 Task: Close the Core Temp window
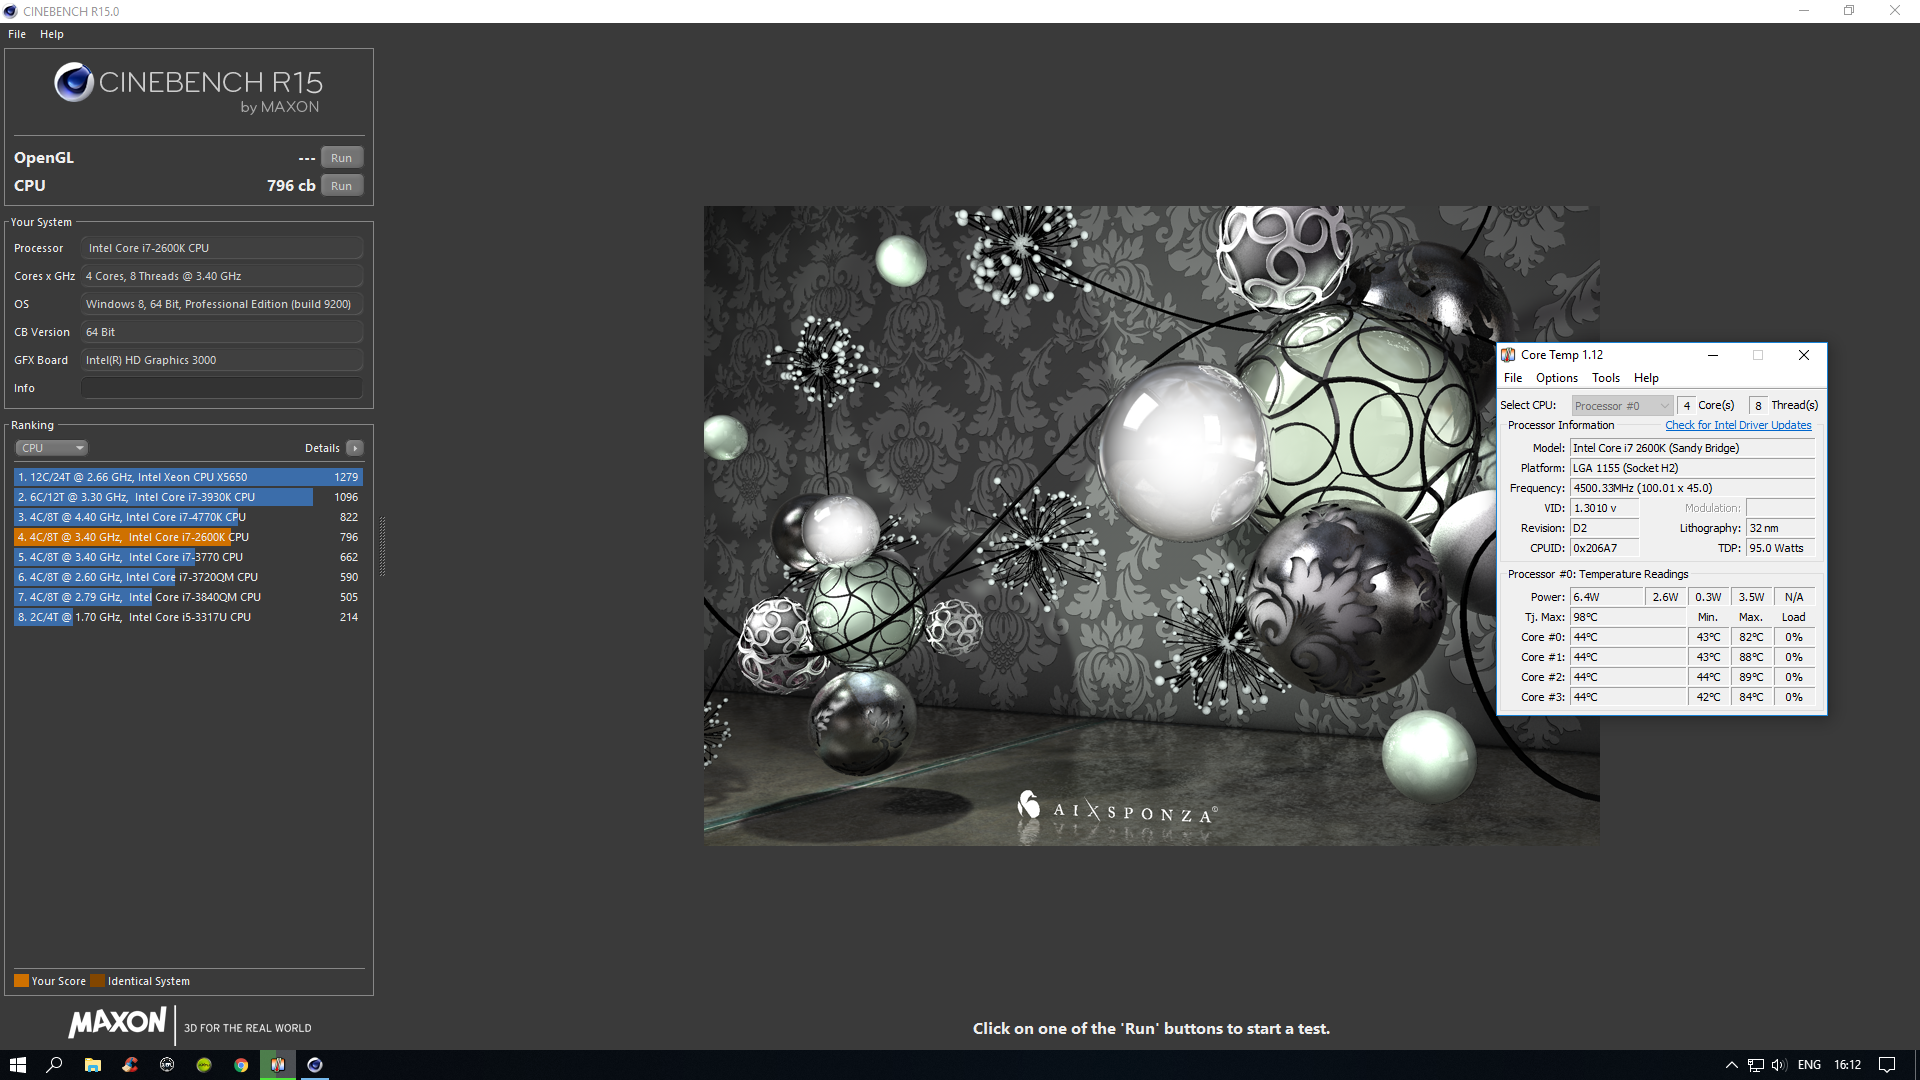1804,355
